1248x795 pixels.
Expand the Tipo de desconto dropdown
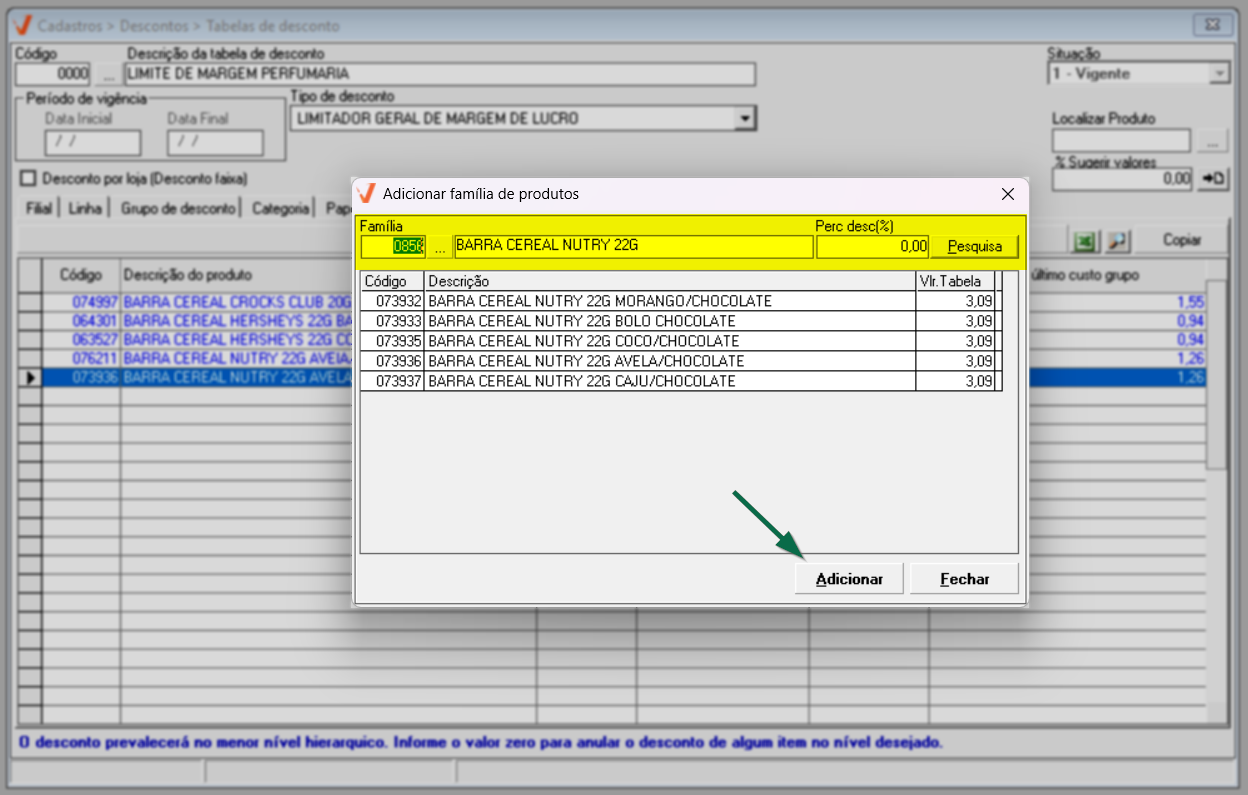pos(743,119)
